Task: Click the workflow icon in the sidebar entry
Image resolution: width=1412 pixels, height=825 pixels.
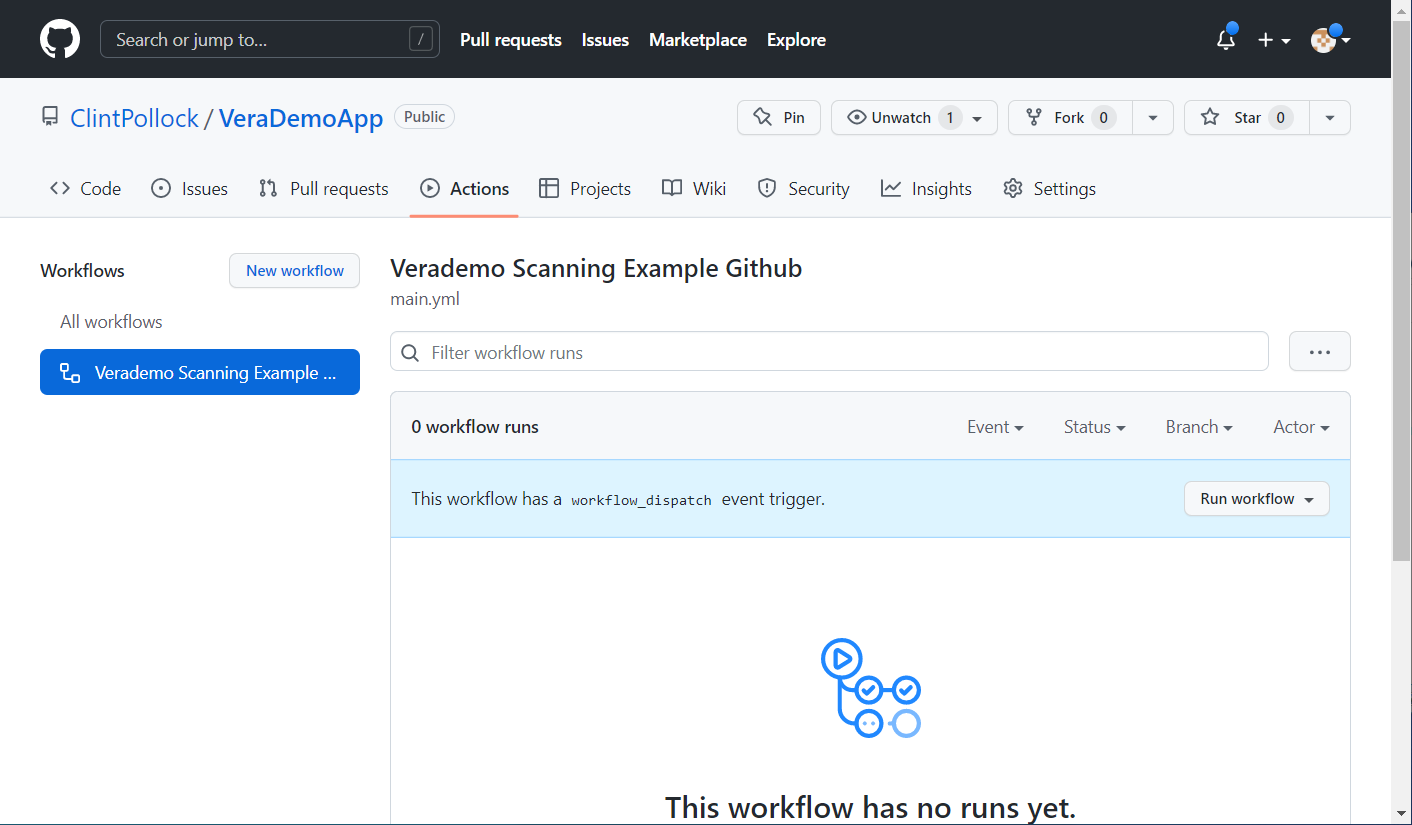Action: click(x=70, y=373)
